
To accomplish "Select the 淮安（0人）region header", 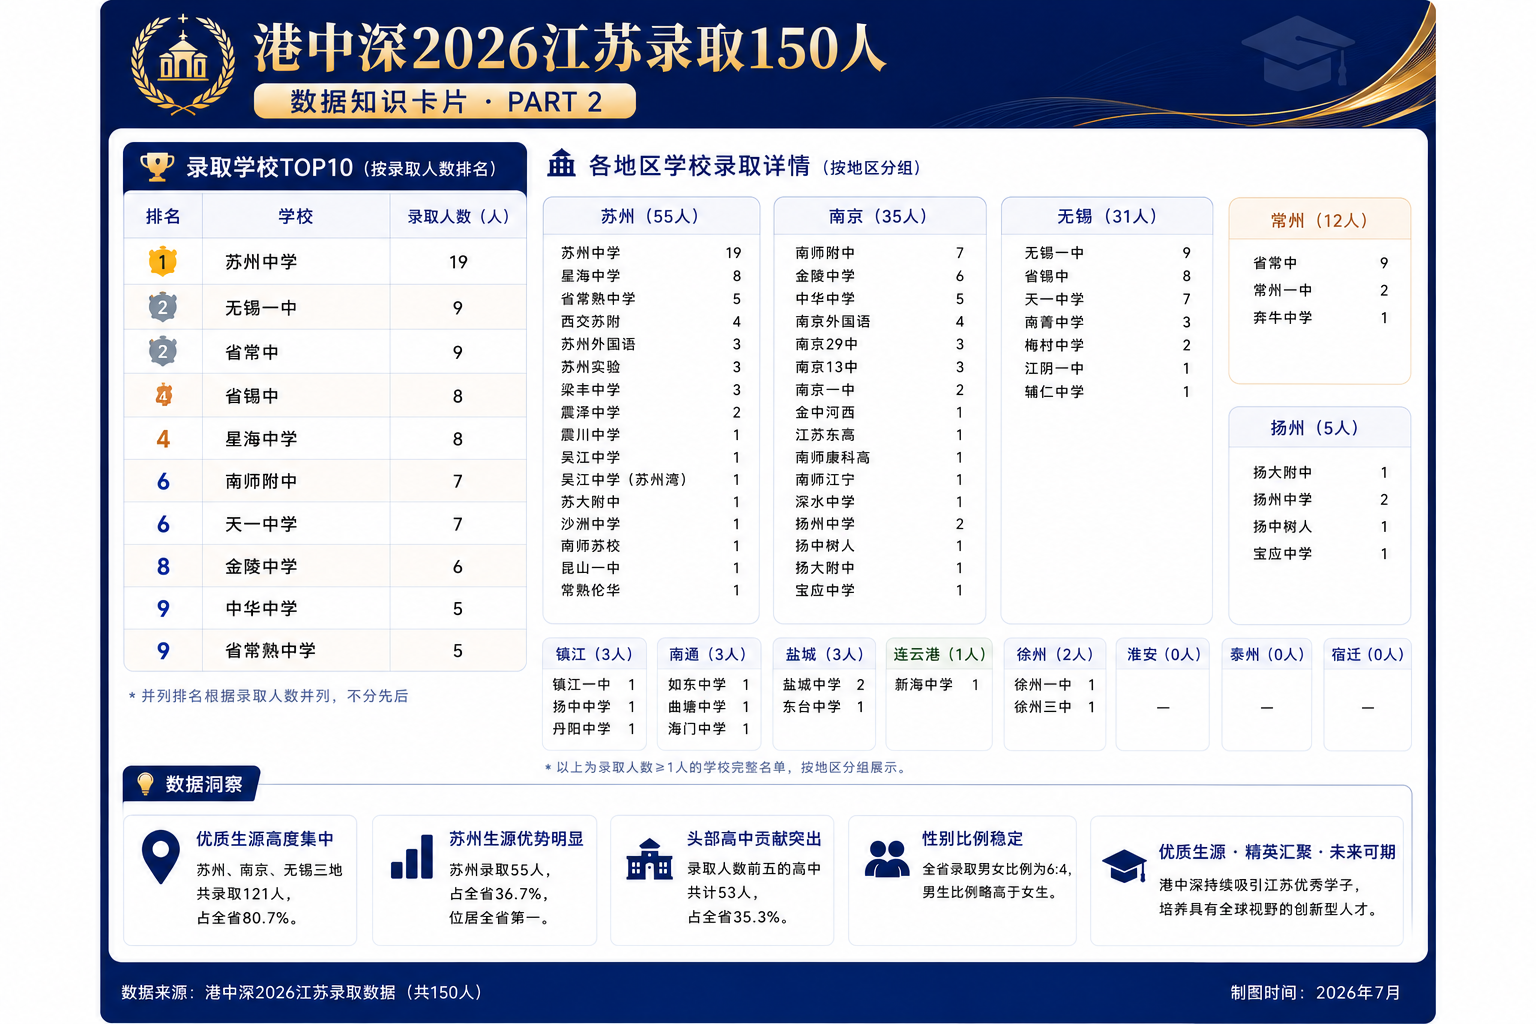I will click(1164, 654).
